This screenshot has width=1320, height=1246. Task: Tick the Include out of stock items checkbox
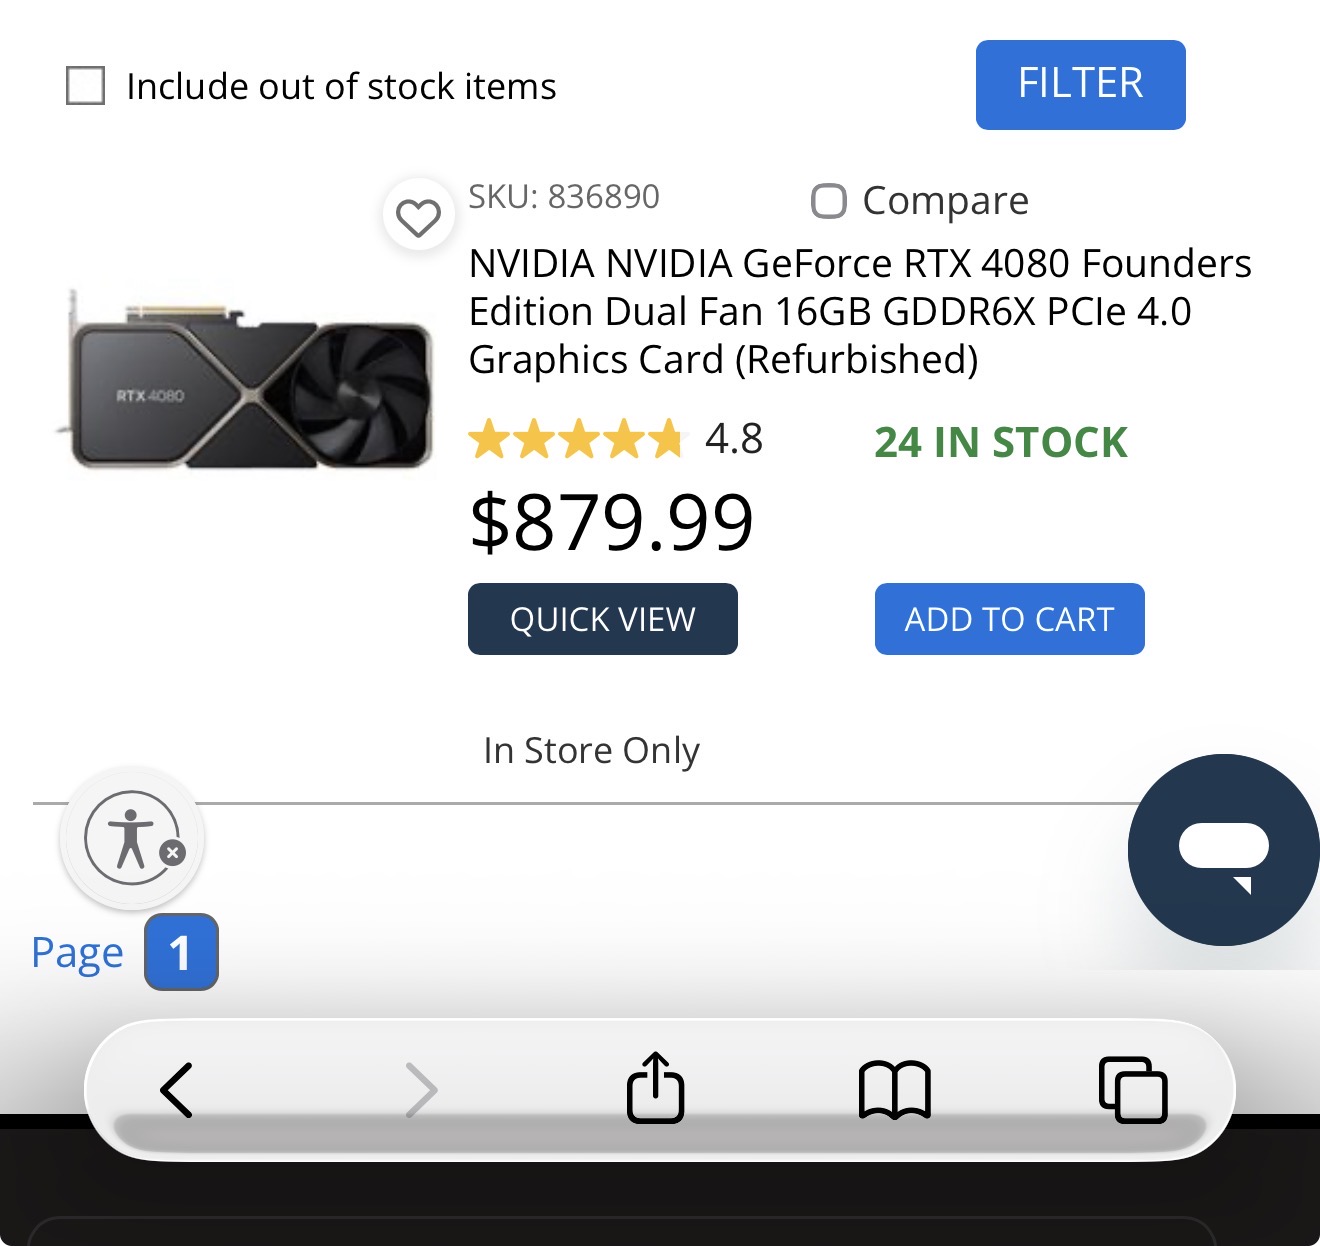pyautogui.click(x=86, y=86)
